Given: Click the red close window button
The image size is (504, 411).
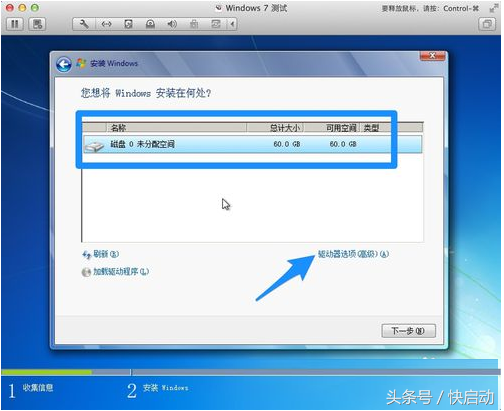Looking at the screenshot, I should click(10, 8).
